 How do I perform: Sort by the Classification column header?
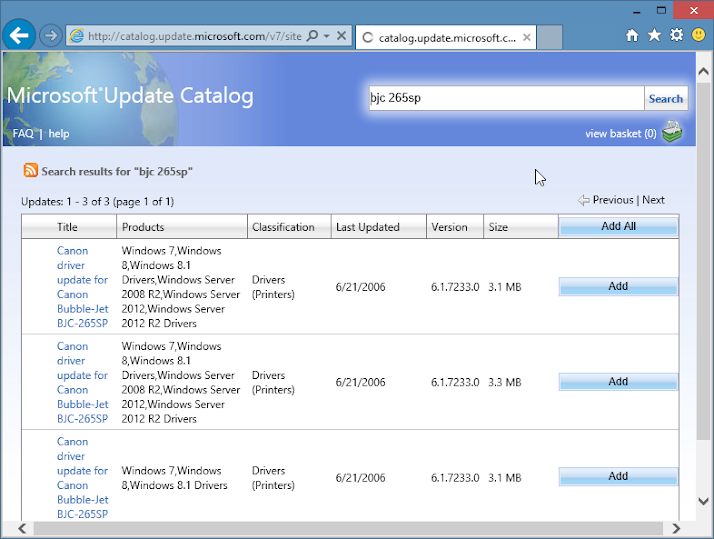tap(289, 227)
